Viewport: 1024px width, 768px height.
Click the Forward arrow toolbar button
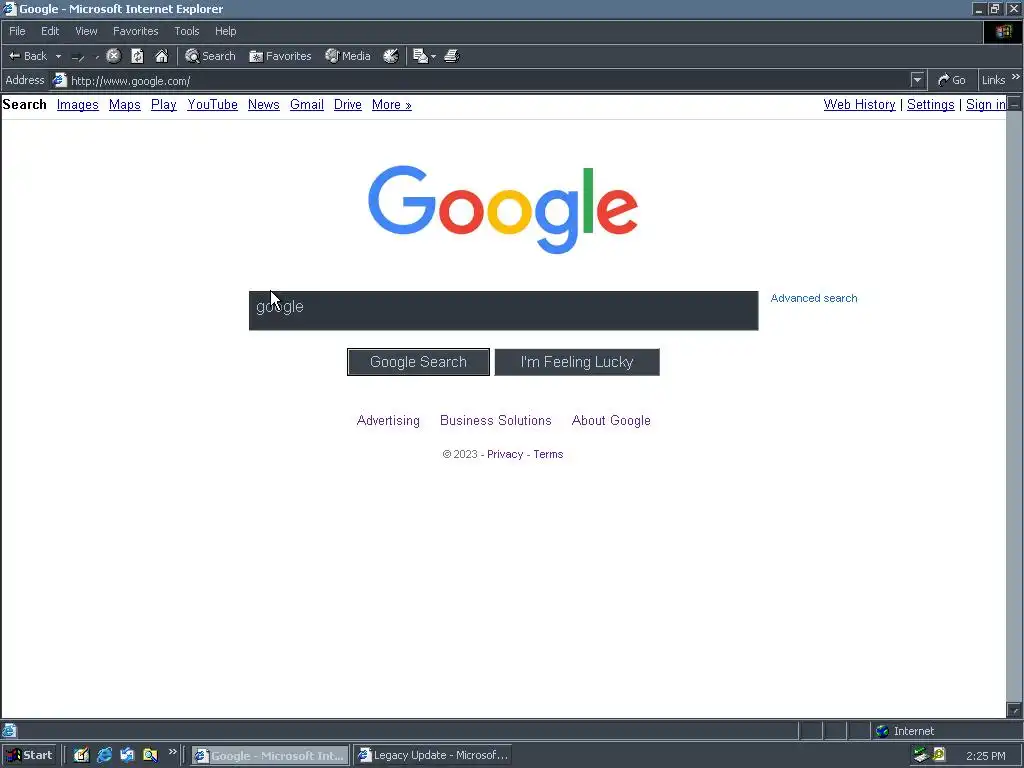(78, 57)
